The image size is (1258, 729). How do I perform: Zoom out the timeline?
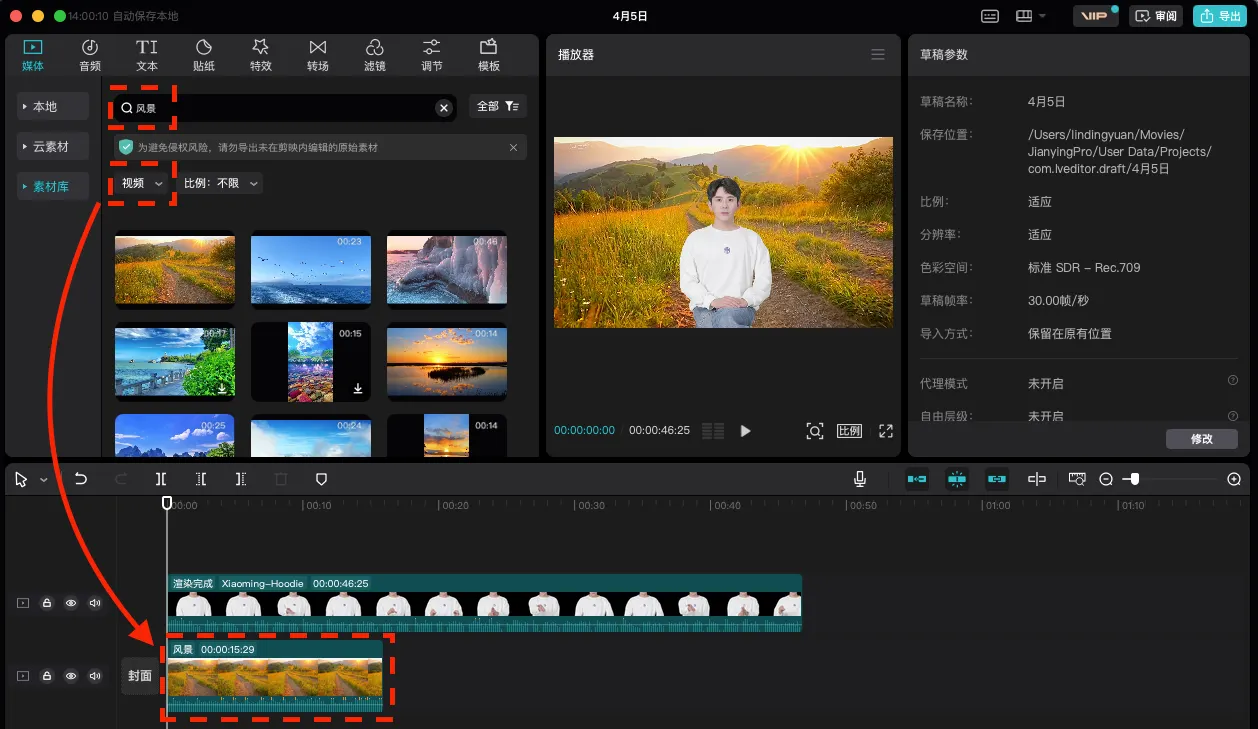click(x=1106, y=479)
